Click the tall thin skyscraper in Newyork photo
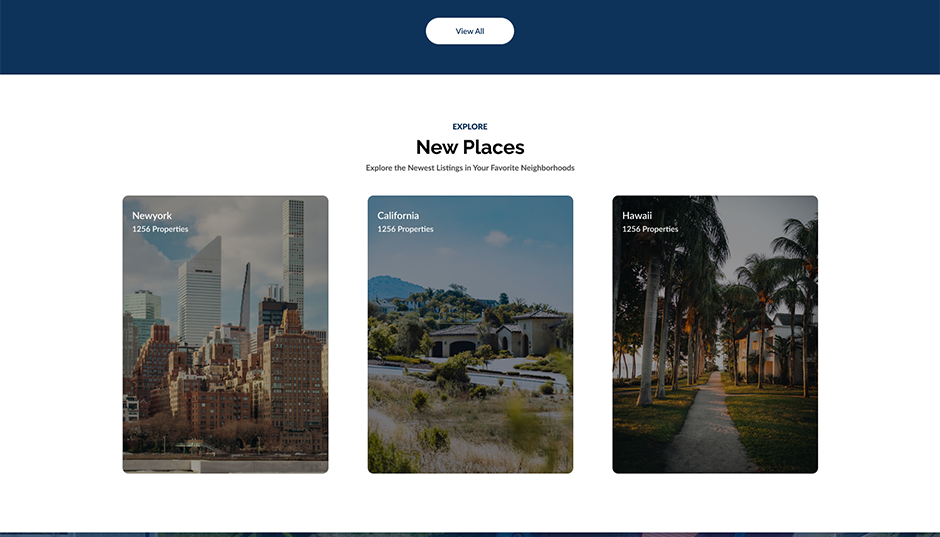The width and height of the screenshot is (940, 537). (x=292, y=250)
